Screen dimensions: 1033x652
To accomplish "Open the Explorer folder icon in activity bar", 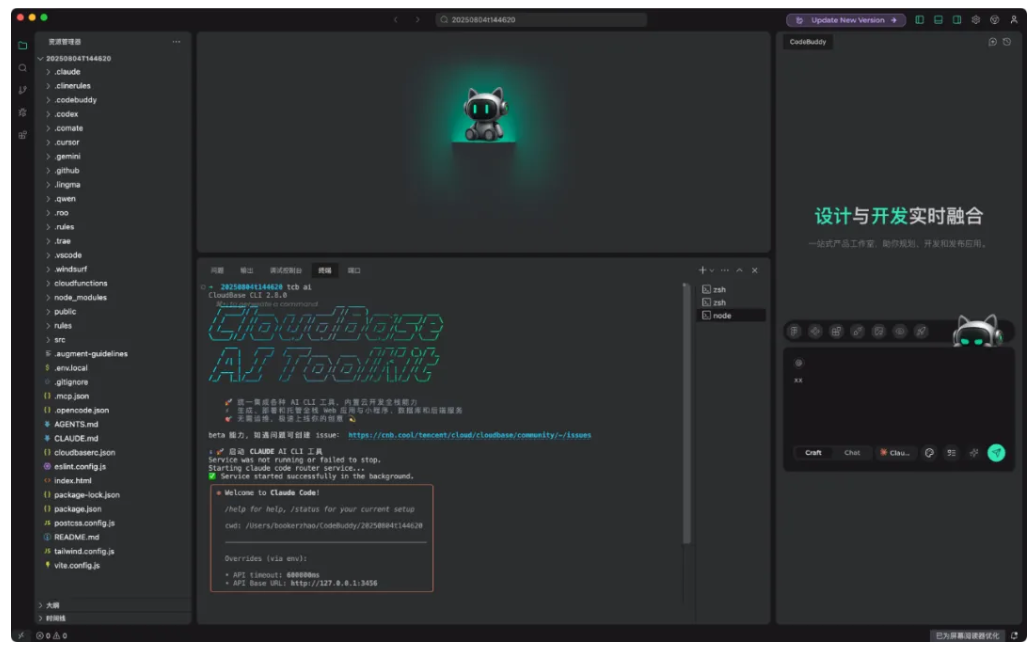I will tap(22, 45).
